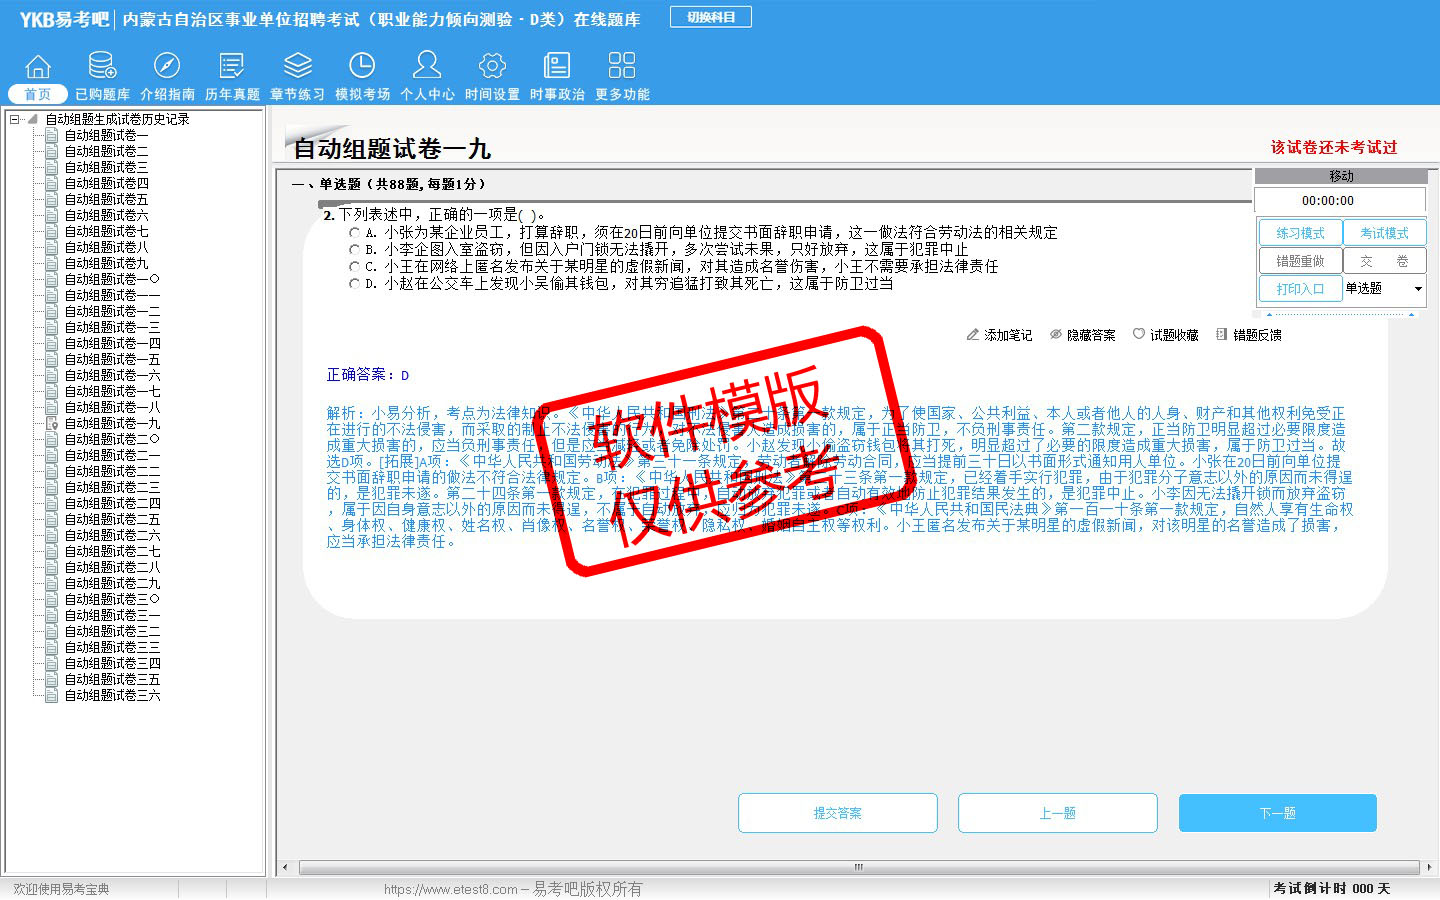The height and width of the screenshot is (900, 1440).
Task: Switch to 考试模式 exam mode
Action: (x=1384, y=233)
